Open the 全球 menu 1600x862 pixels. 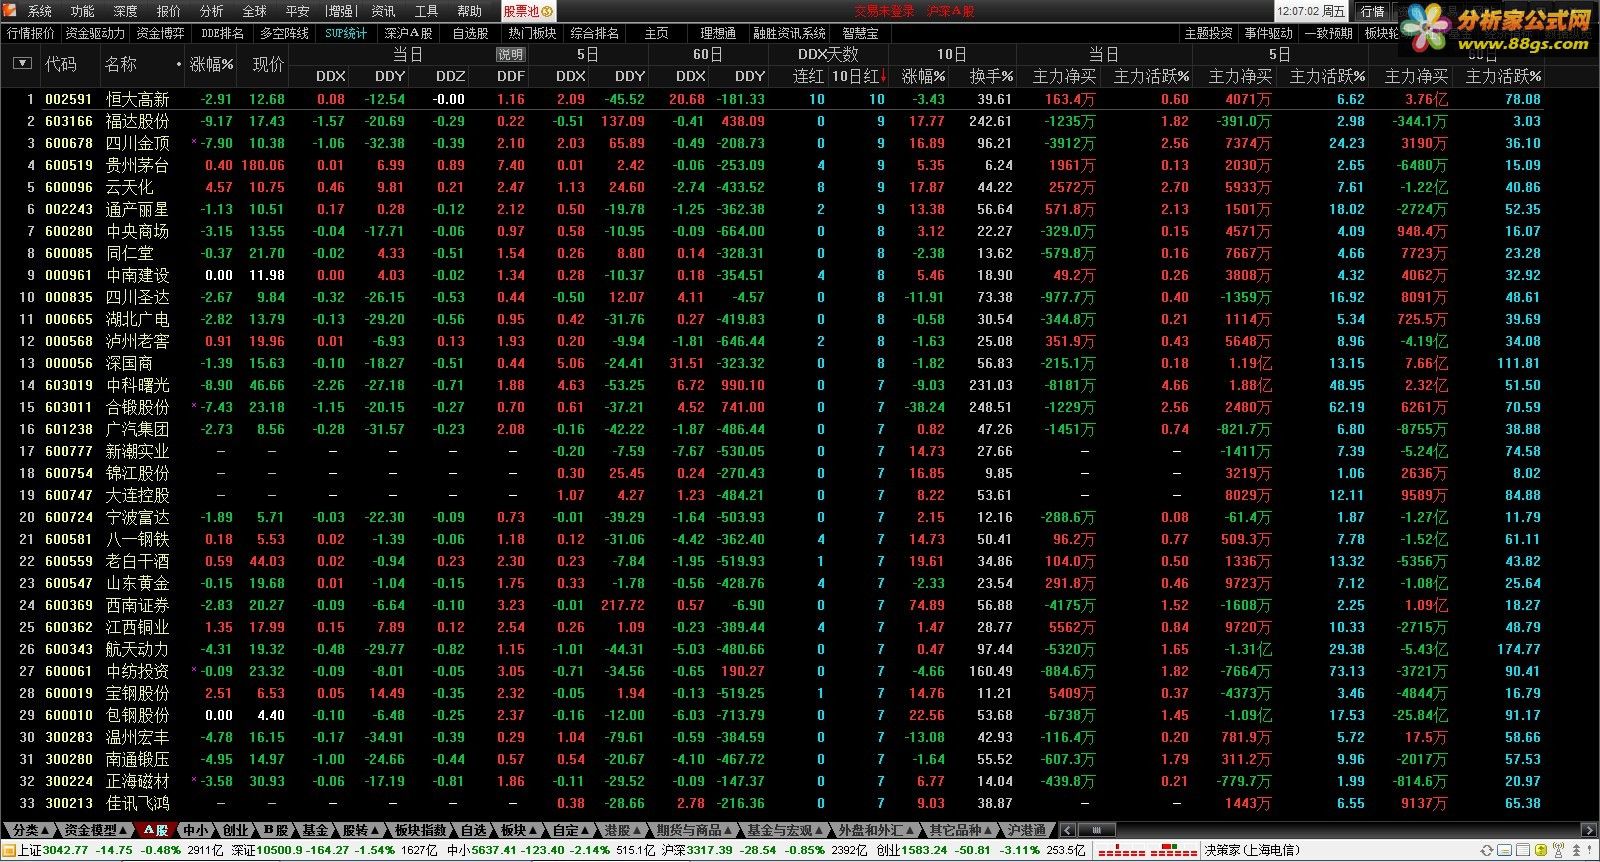tap(255, 11)
